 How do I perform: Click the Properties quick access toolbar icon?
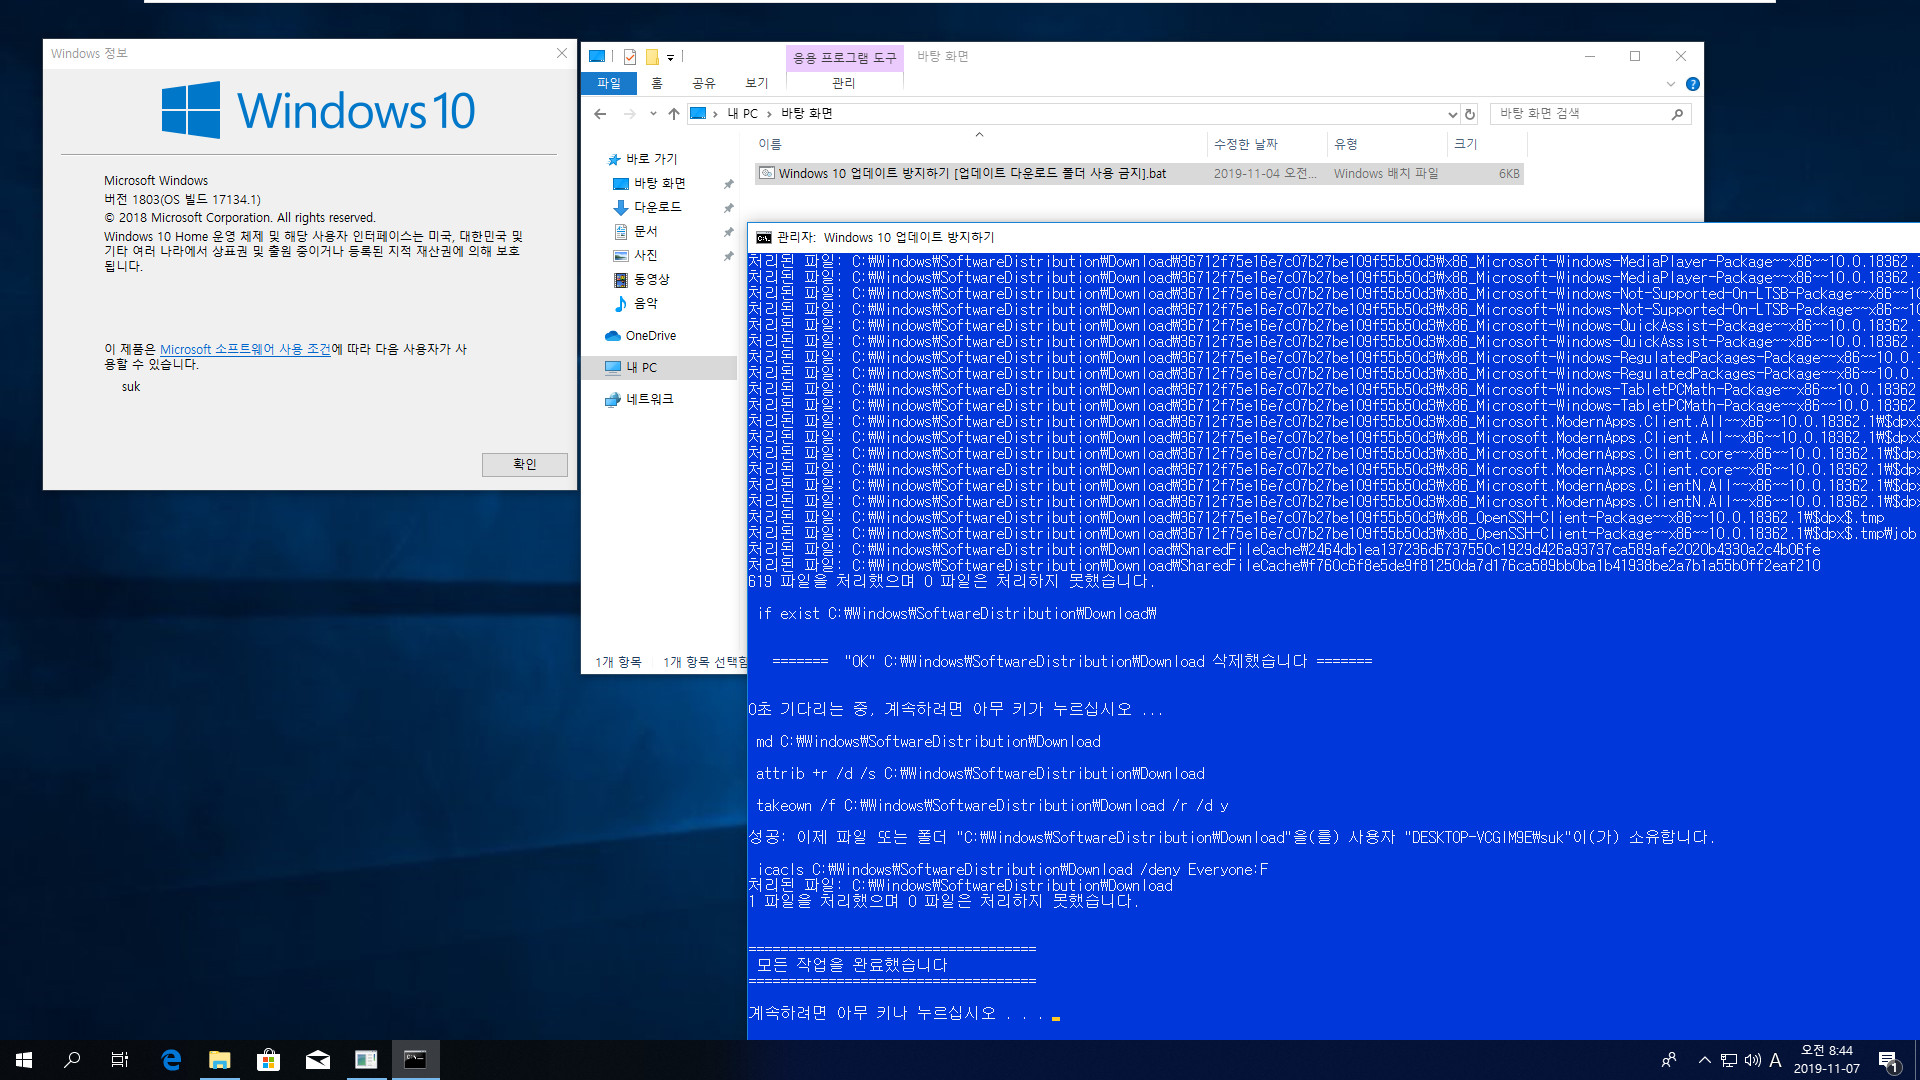point(630,57)
